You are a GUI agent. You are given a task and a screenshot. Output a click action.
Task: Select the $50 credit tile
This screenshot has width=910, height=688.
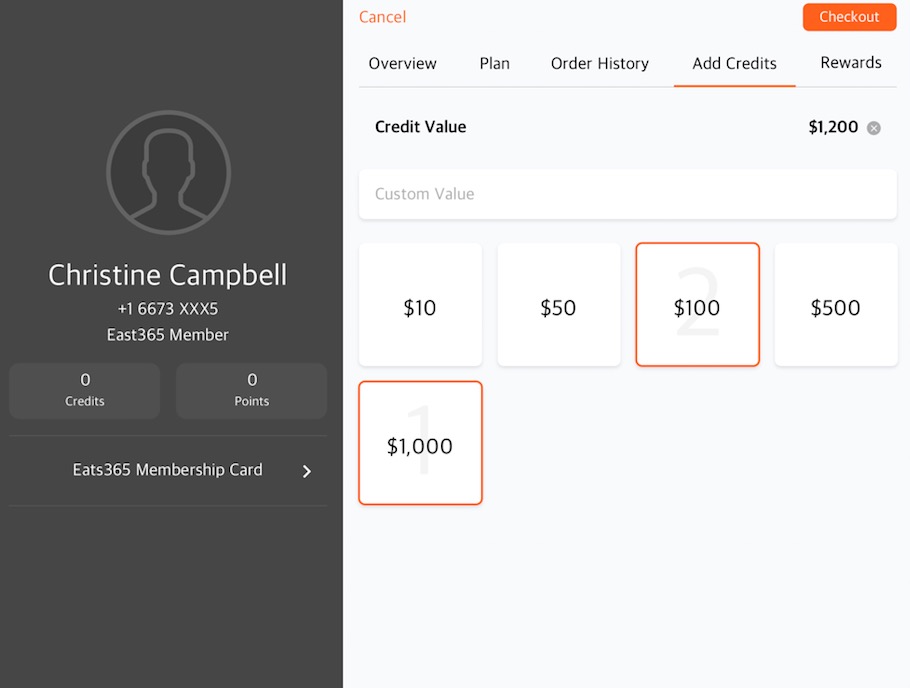pyautogui.click(x=559, y=305)
